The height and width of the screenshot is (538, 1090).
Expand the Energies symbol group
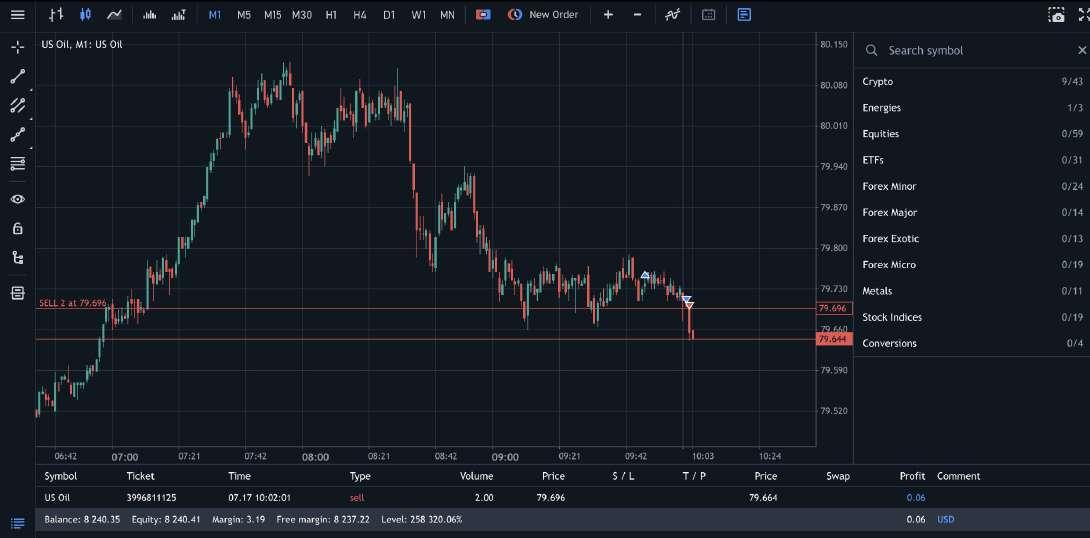[972, 108]
